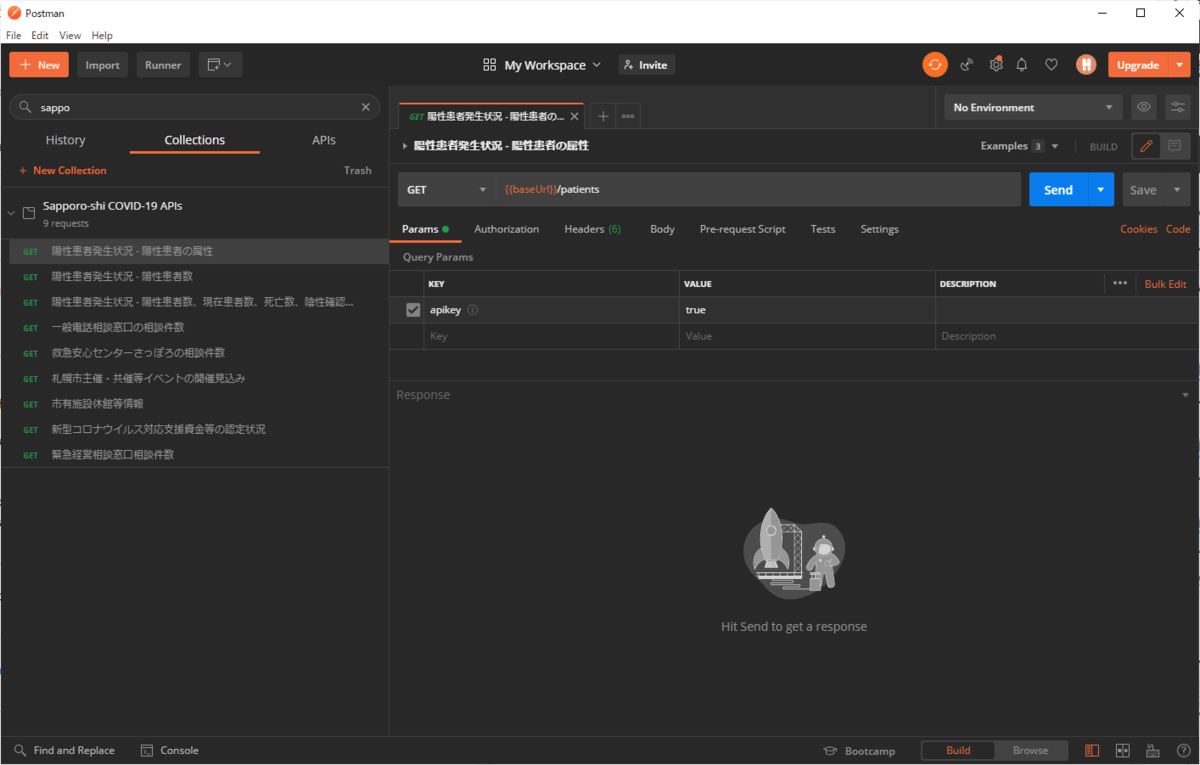Uncheck the apikey parameter checkbox
The height and width of the screenshot is (765, 1200).
pos(413,310)
